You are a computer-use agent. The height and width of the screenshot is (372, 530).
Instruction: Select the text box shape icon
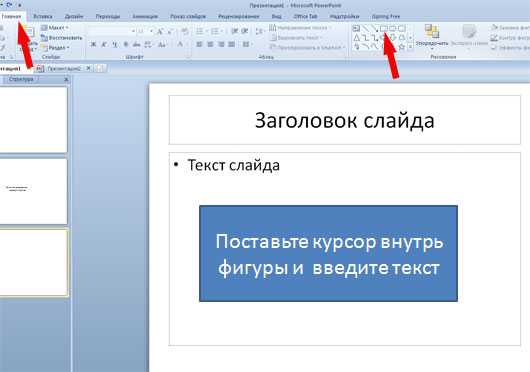(356, 28)
